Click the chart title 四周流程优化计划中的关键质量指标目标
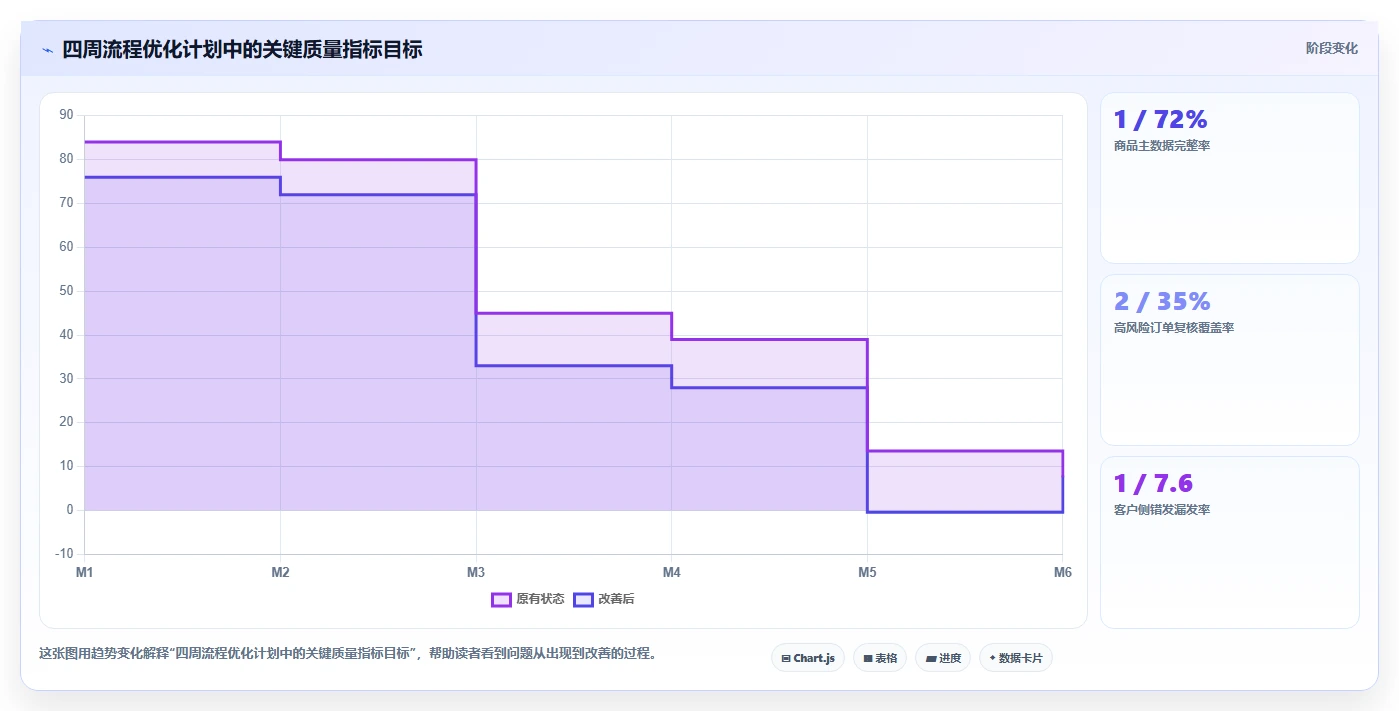 [x=242, y=50]
